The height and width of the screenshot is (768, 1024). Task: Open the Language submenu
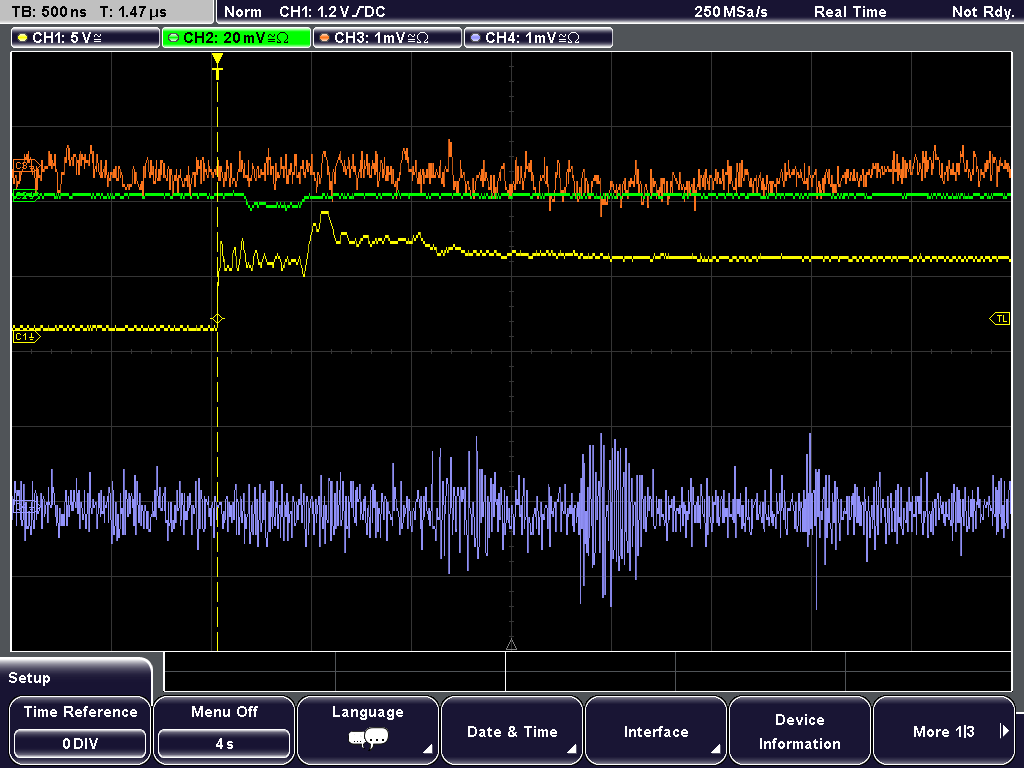(368, 729)
